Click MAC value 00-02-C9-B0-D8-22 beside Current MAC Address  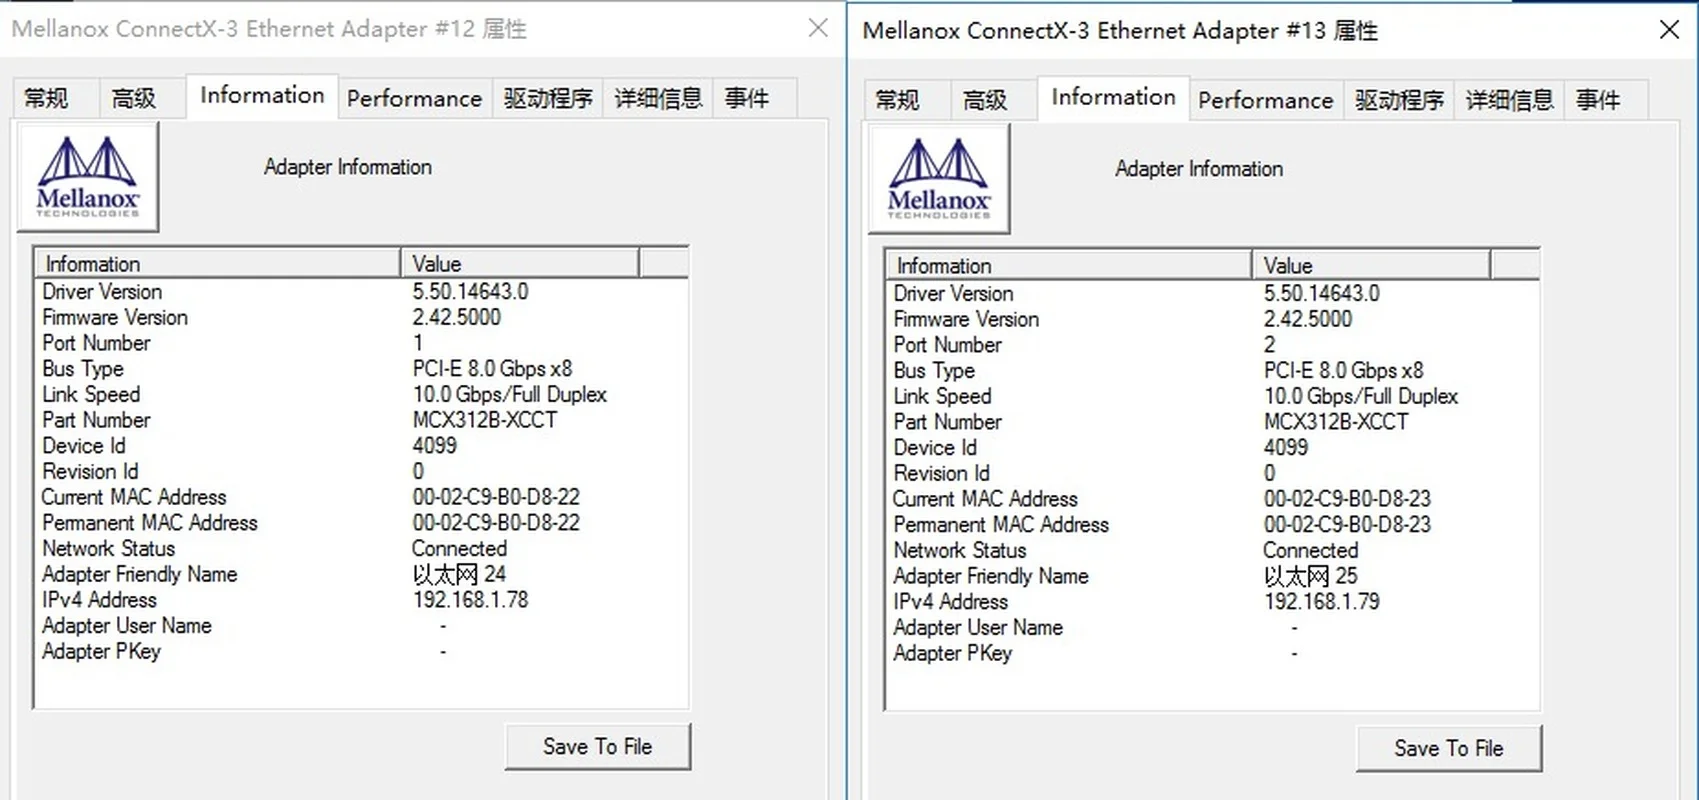pos(496,497)
